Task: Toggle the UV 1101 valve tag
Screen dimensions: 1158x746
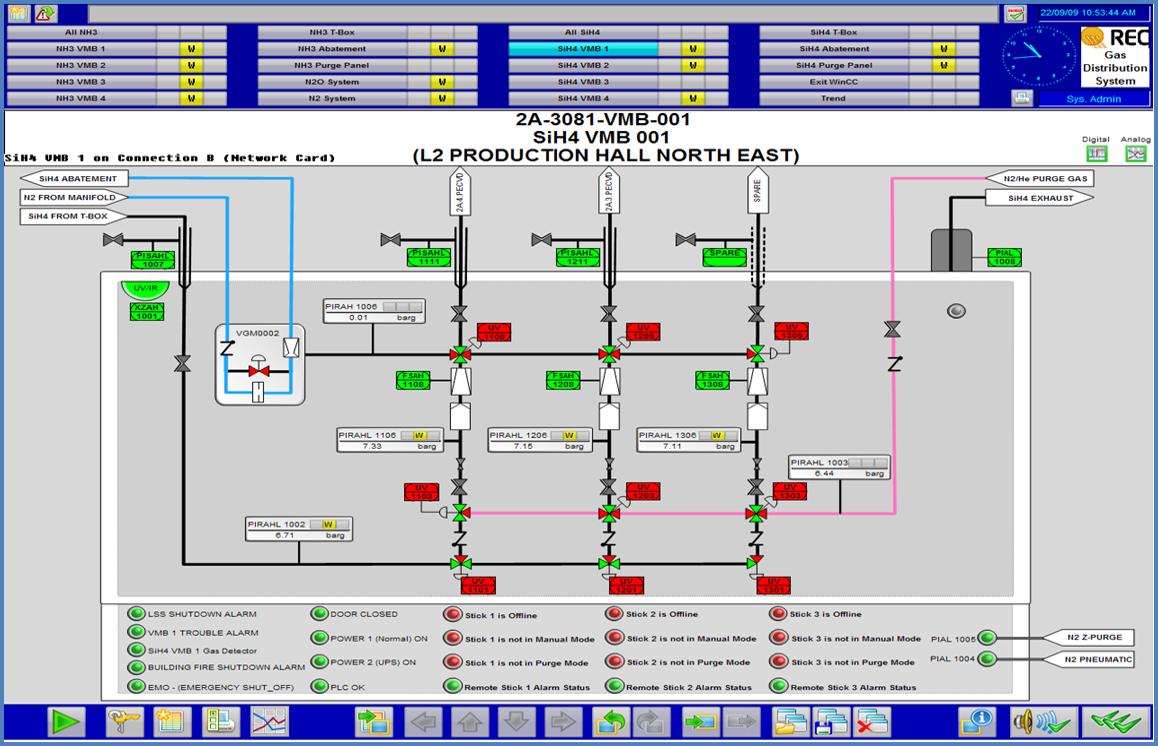Action: 478,586
